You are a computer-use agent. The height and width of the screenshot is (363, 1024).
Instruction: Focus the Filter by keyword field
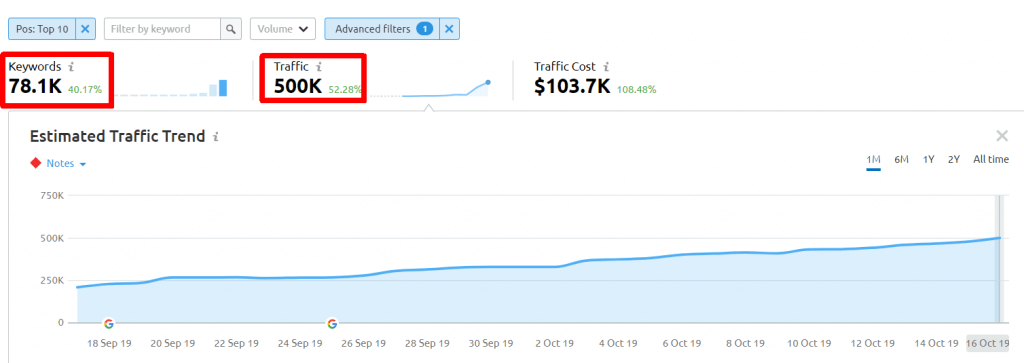pyautogui.click(x=163, y=29)
